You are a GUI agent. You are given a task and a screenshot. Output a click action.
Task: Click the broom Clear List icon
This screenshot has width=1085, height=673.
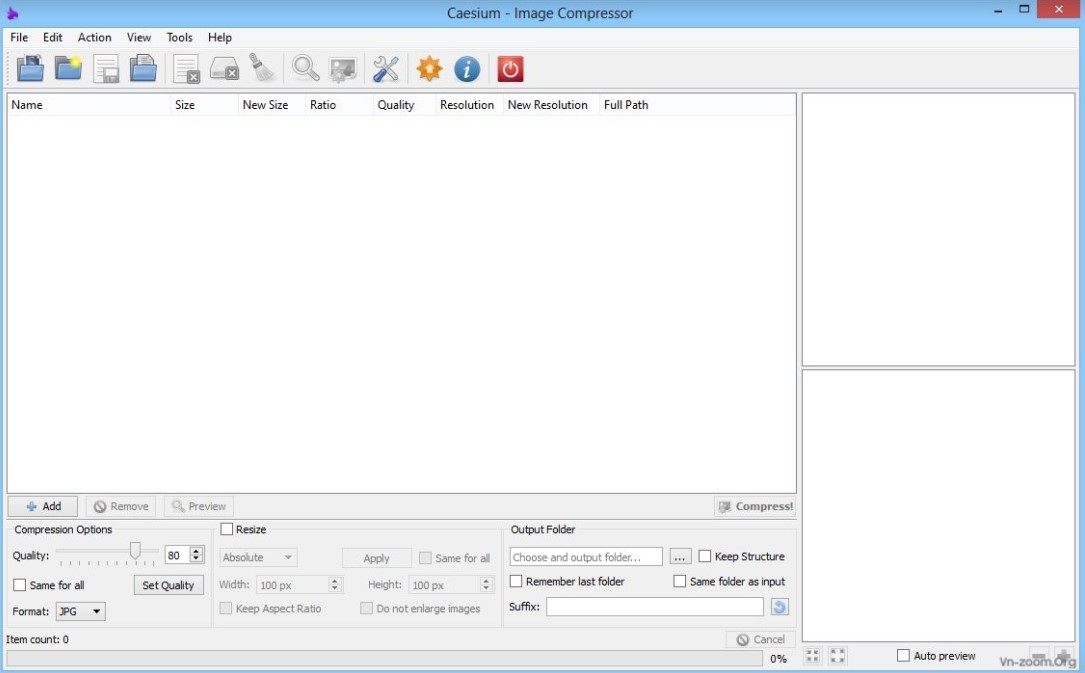pyautogui.click(x=262, y=68)
